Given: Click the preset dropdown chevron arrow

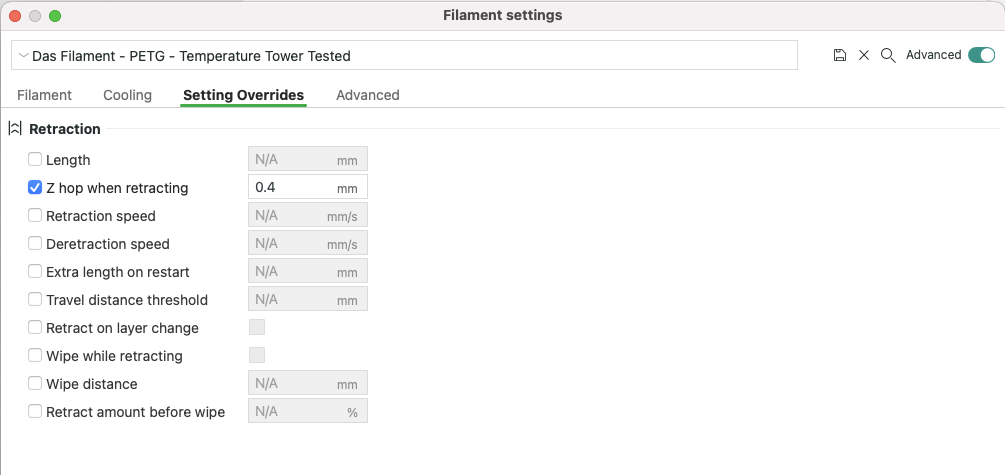Looking at the screenshot, I should tap(24, 56).
